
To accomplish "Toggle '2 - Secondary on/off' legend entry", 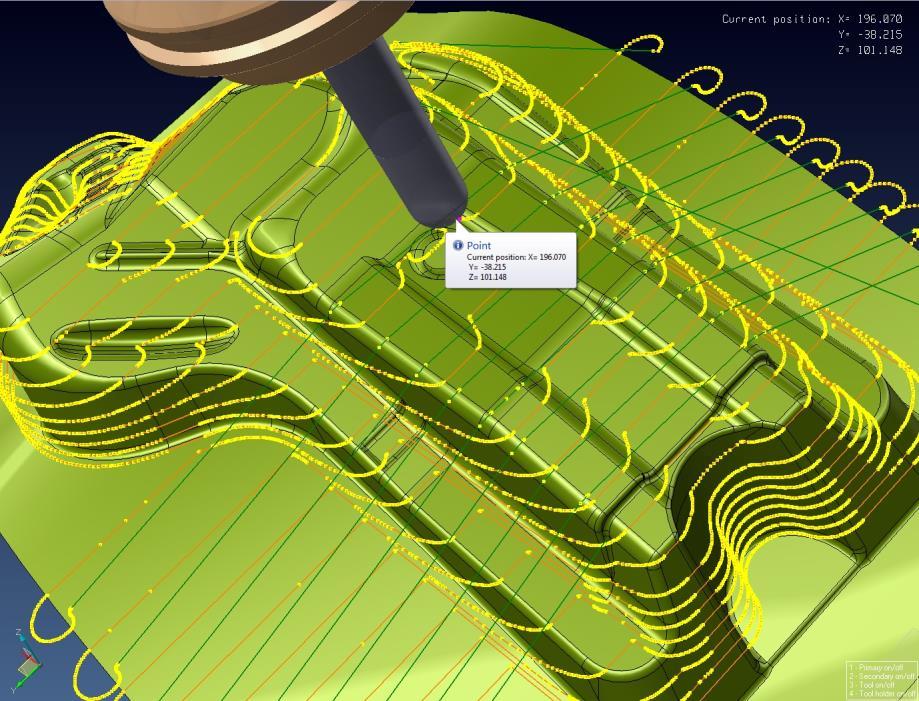I will [x=883, y=676].
